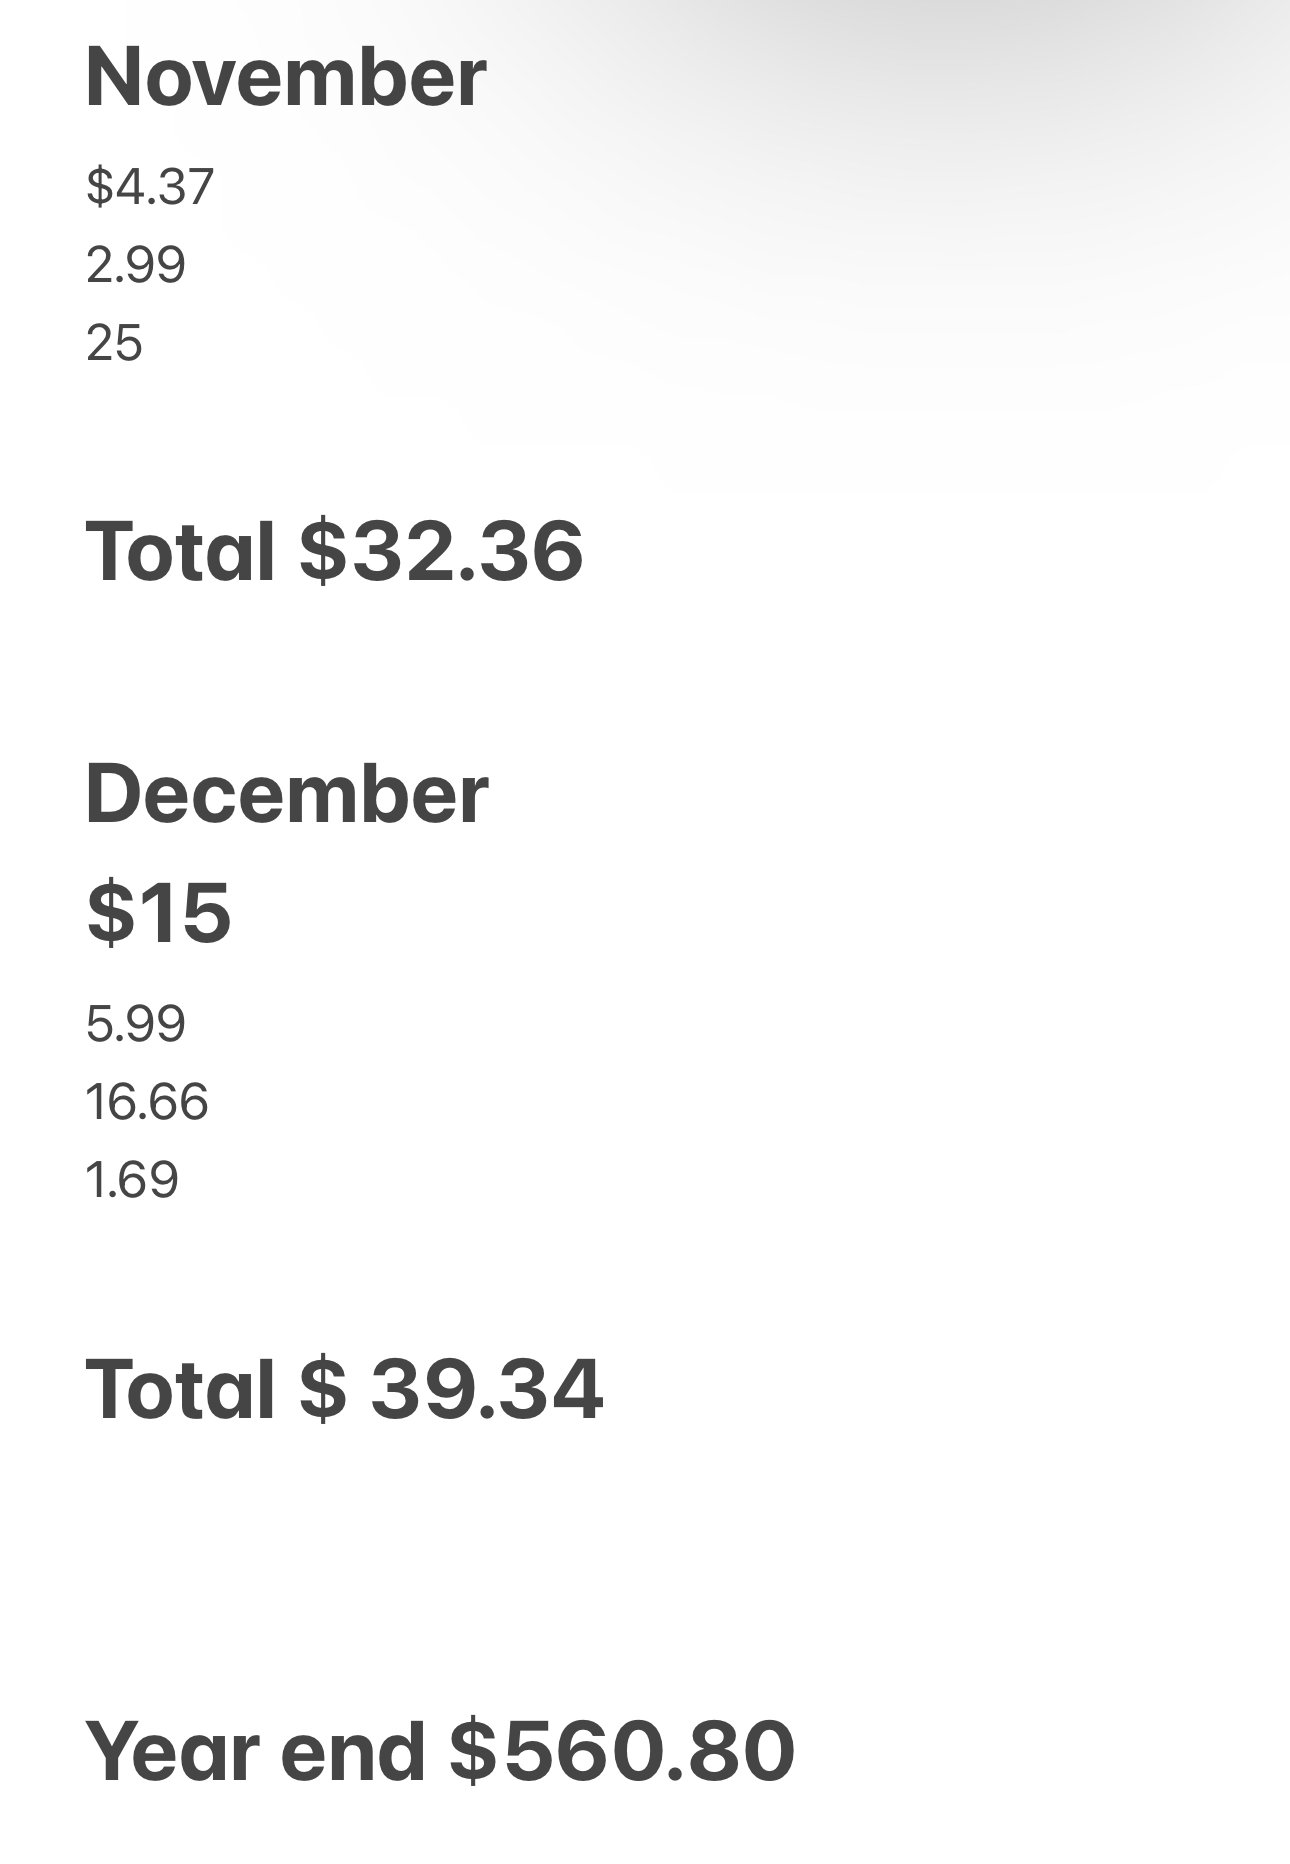Viewport: 1290px width, 1864px height.
Task: Click the Year end $560.80 heading
Action: (x=440, y=1750)
